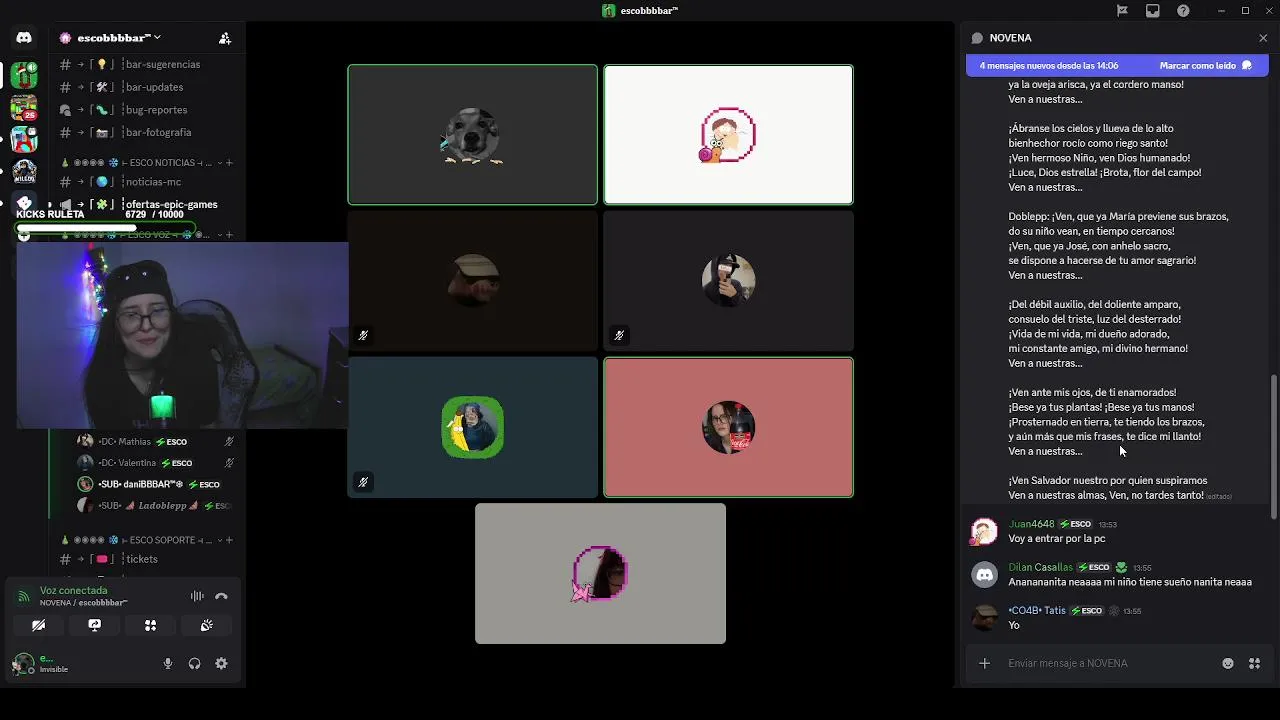Collapse the ESCO SOPORTE category
The image size is (1280, 720).
[x=138, y=540]
